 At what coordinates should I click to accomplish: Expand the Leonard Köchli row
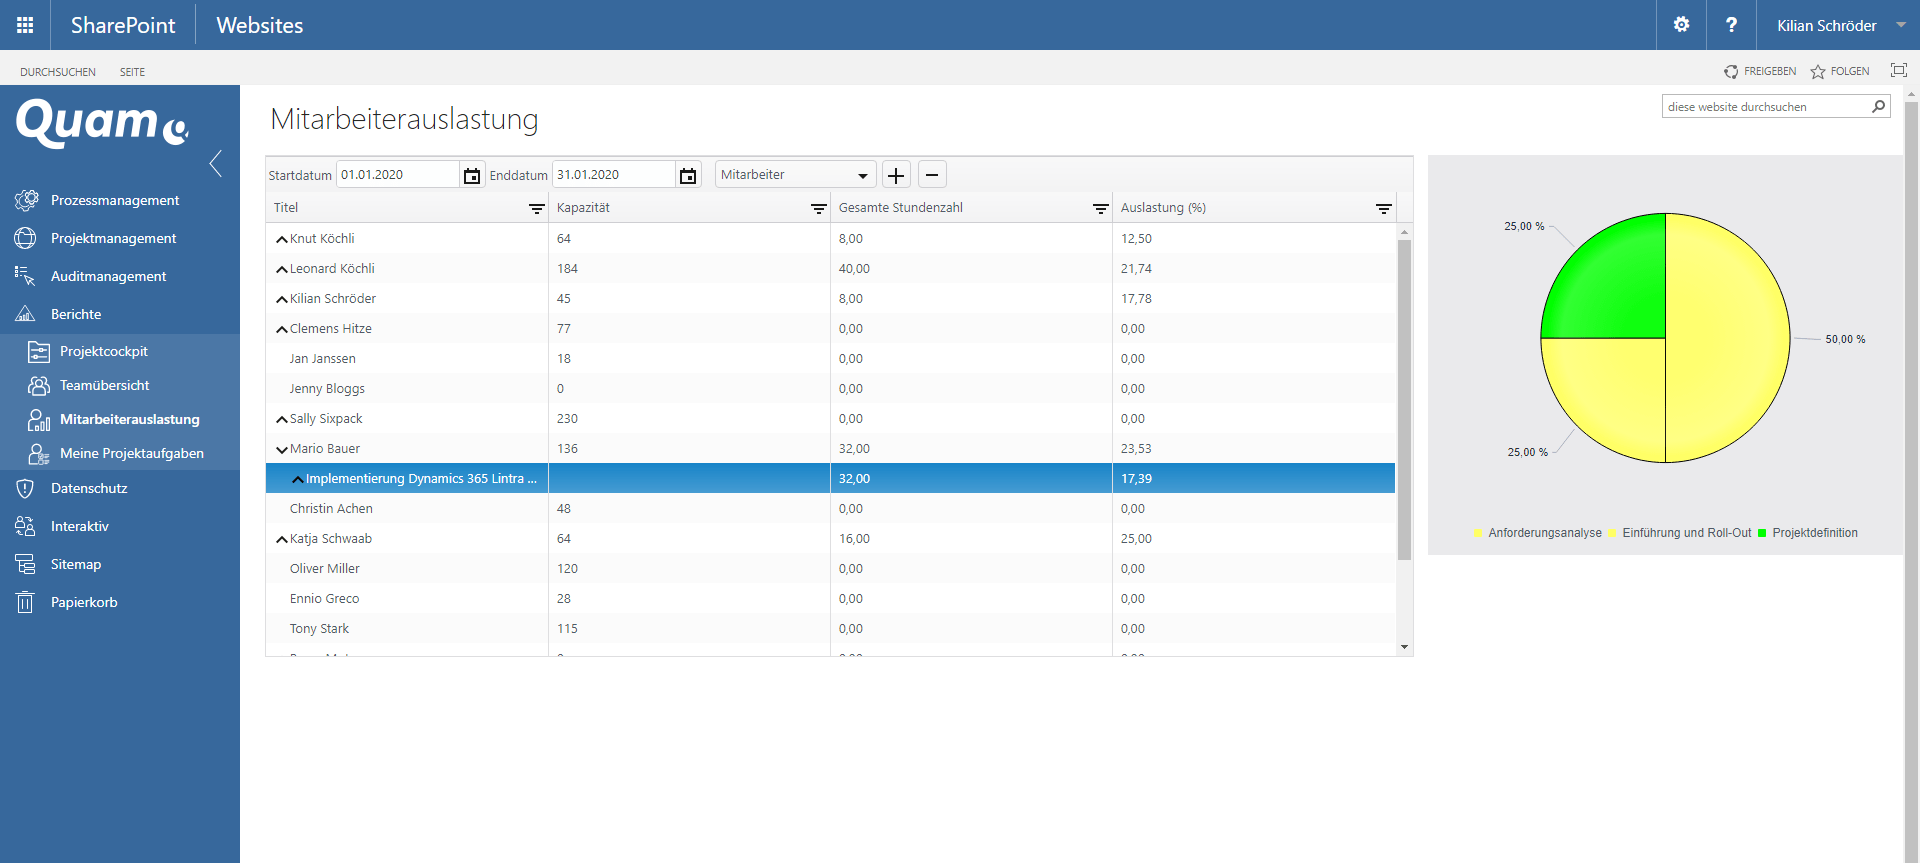282,269
